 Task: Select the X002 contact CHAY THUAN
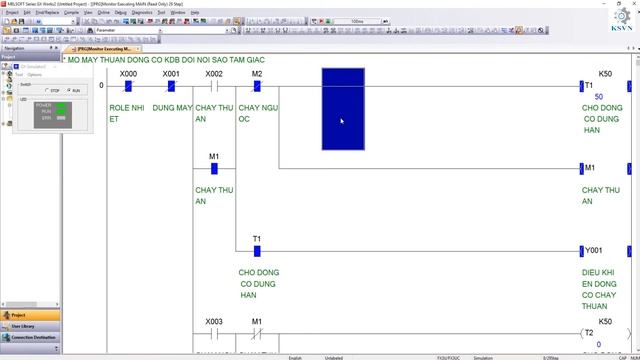pos(214,86)
